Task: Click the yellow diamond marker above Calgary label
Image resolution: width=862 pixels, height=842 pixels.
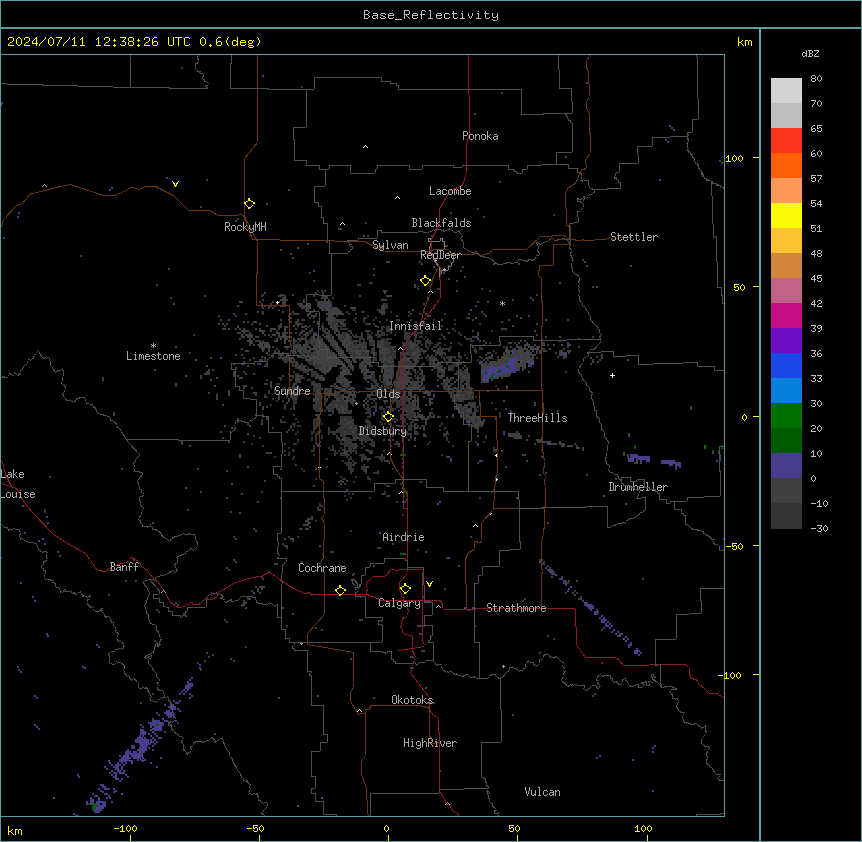Action: tap(405, 589)
